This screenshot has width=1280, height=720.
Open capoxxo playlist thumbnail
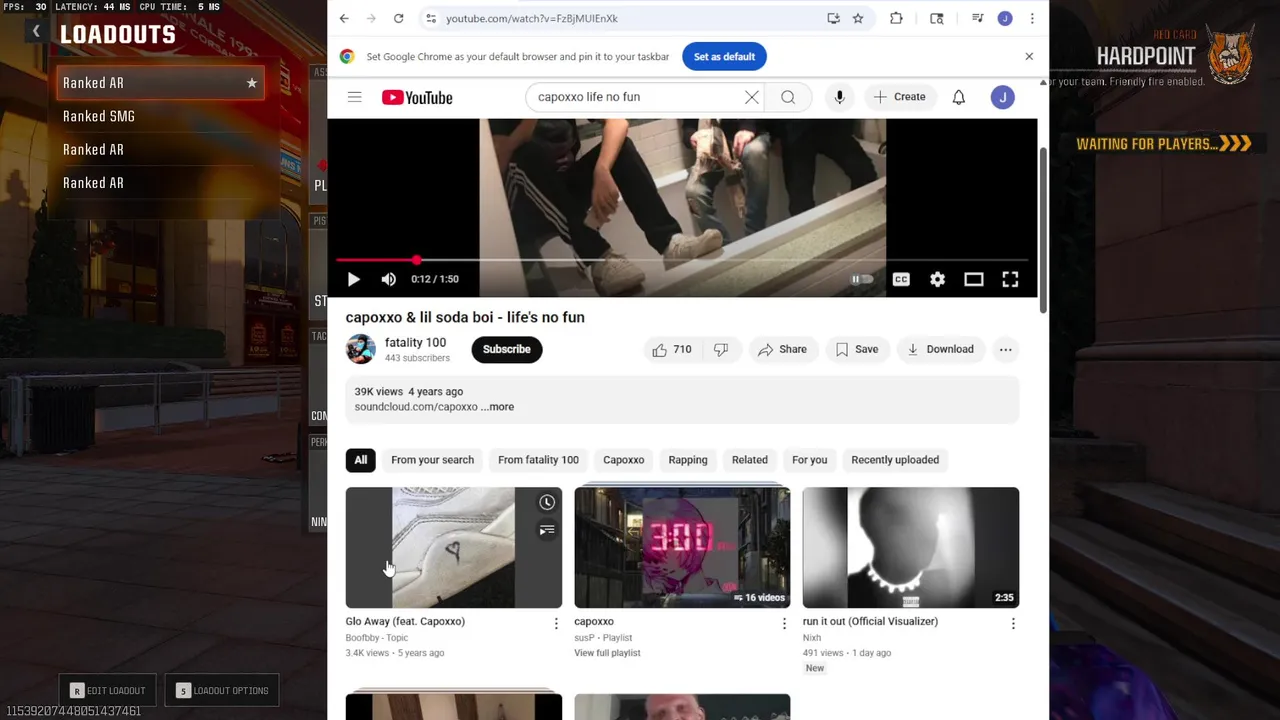[x=682, y=547]
